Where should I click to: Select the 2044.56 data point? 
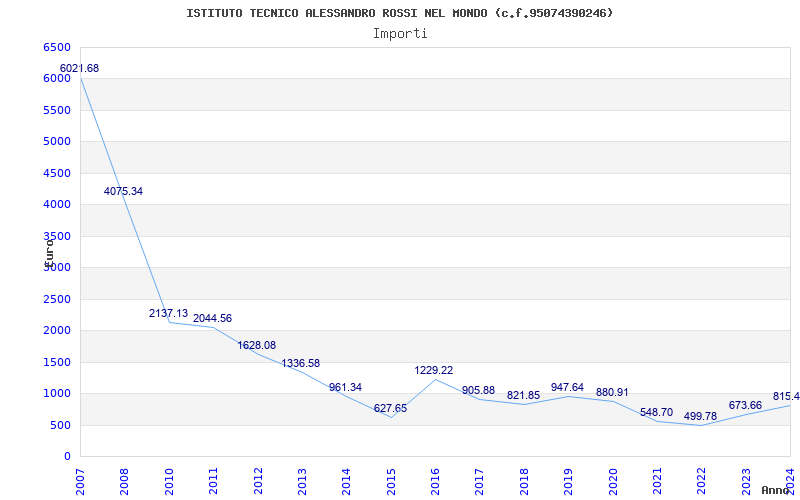click(212, 318)
